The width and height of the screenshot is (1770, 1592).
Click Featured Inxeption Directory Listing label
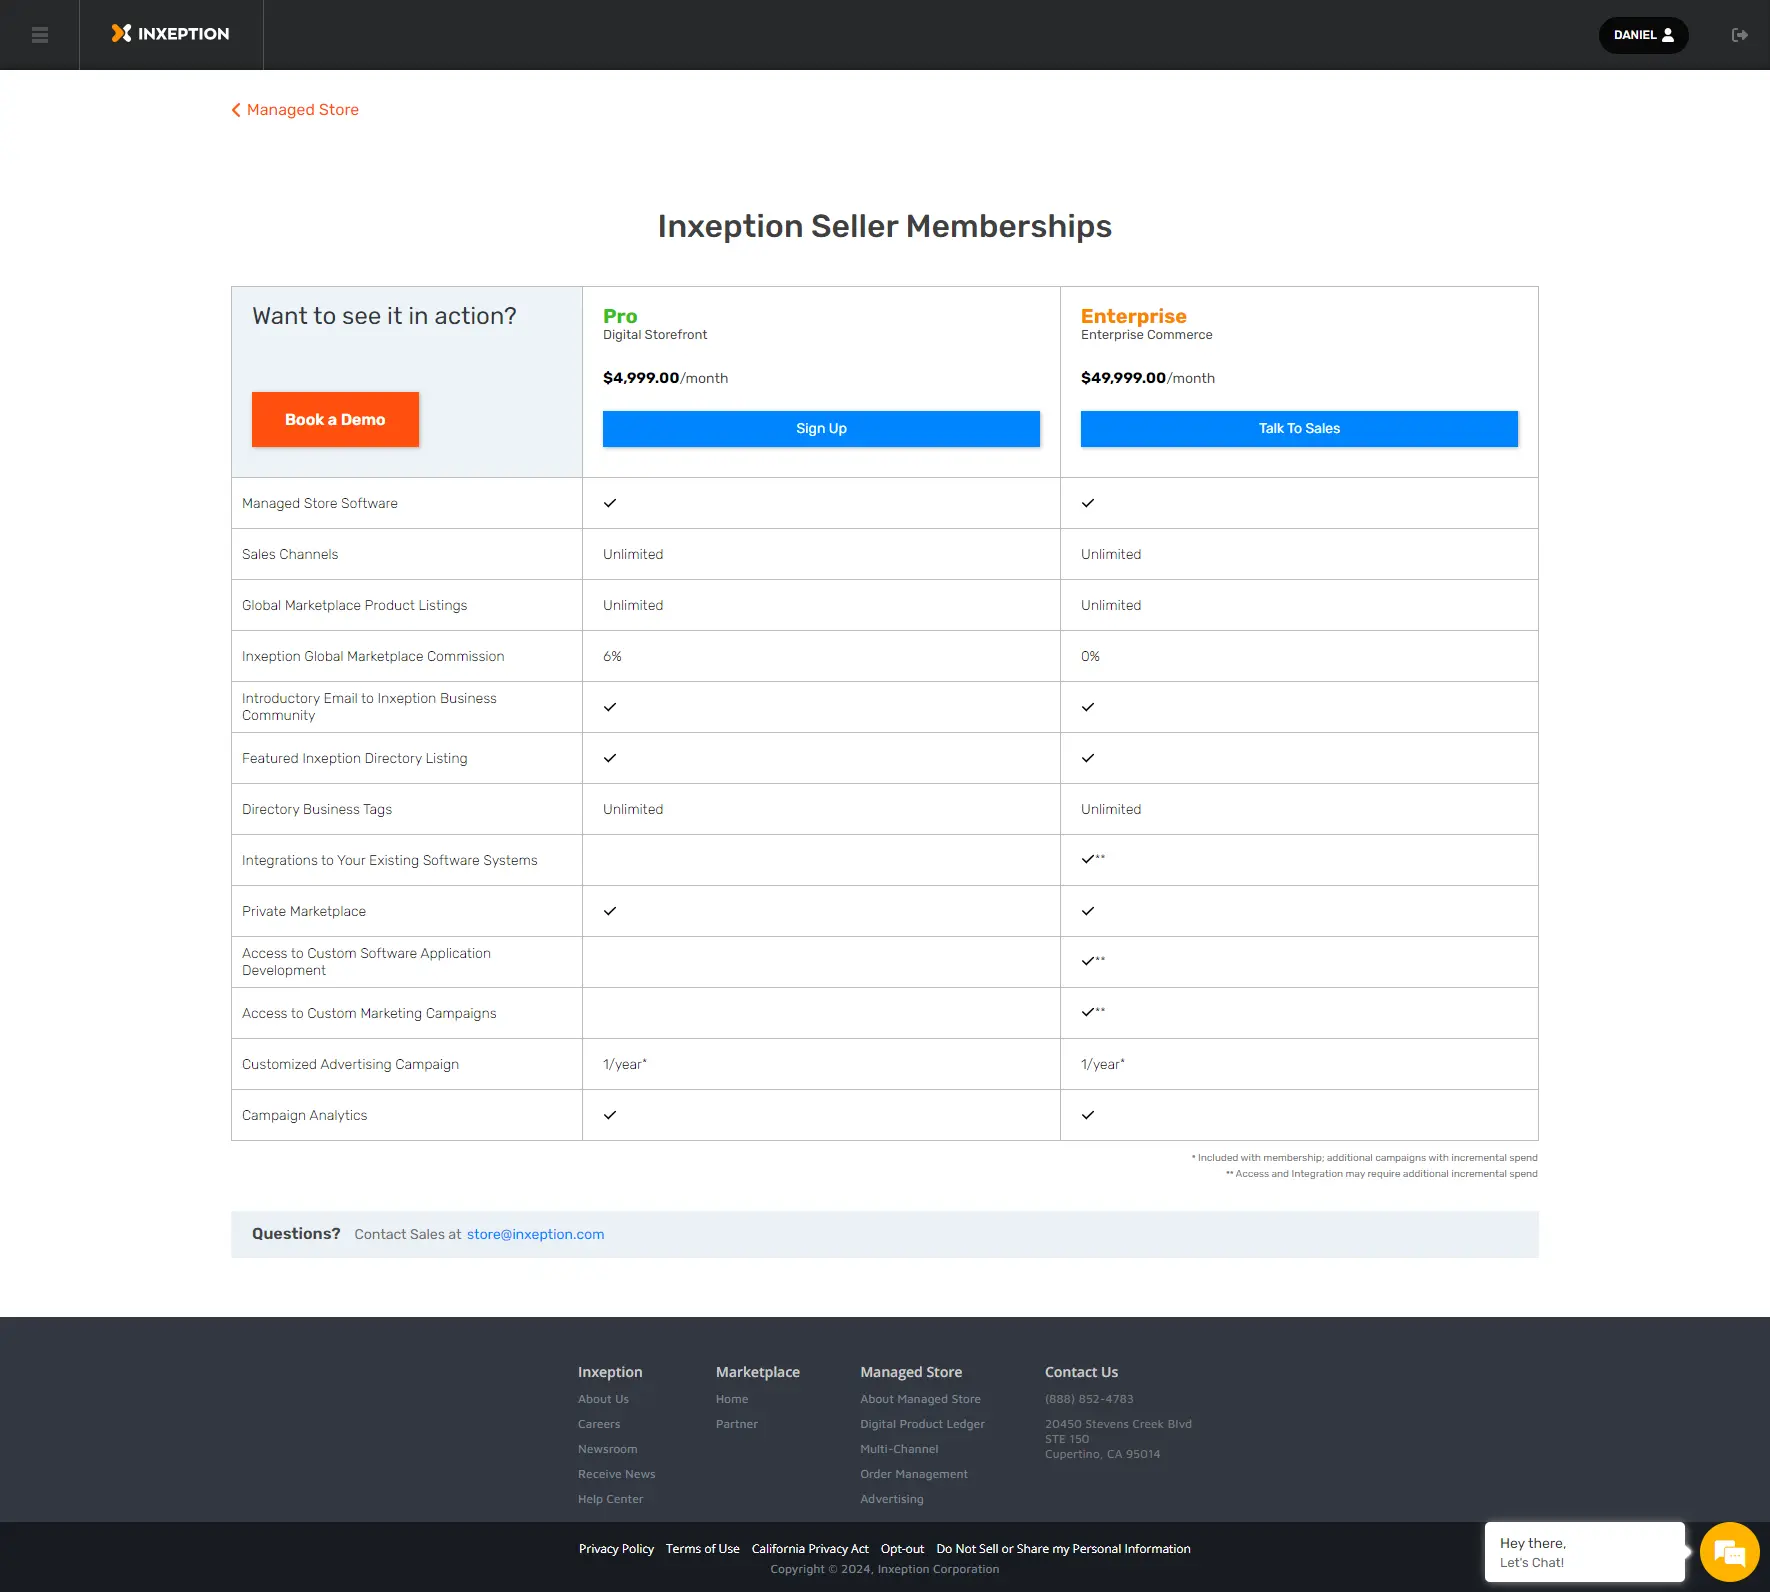355,759
